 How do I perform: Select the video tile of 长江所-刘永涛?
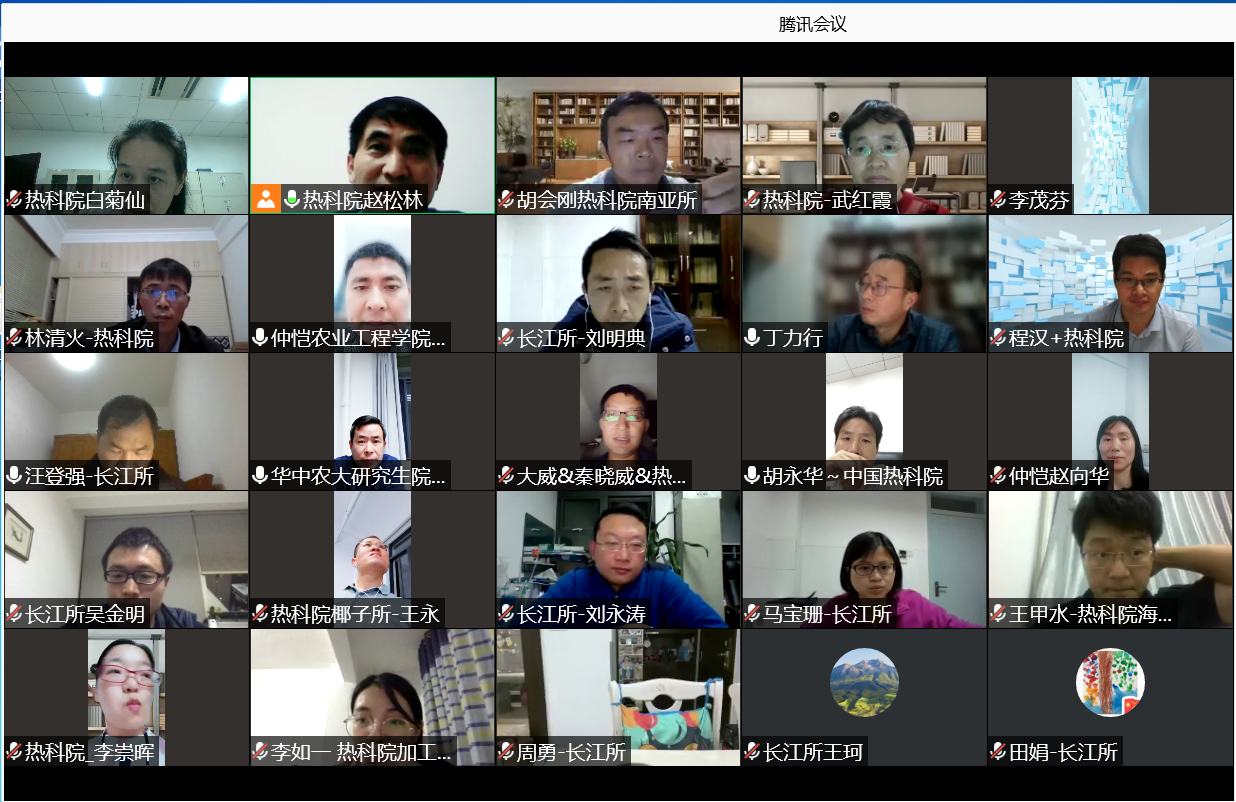(618, 559)
